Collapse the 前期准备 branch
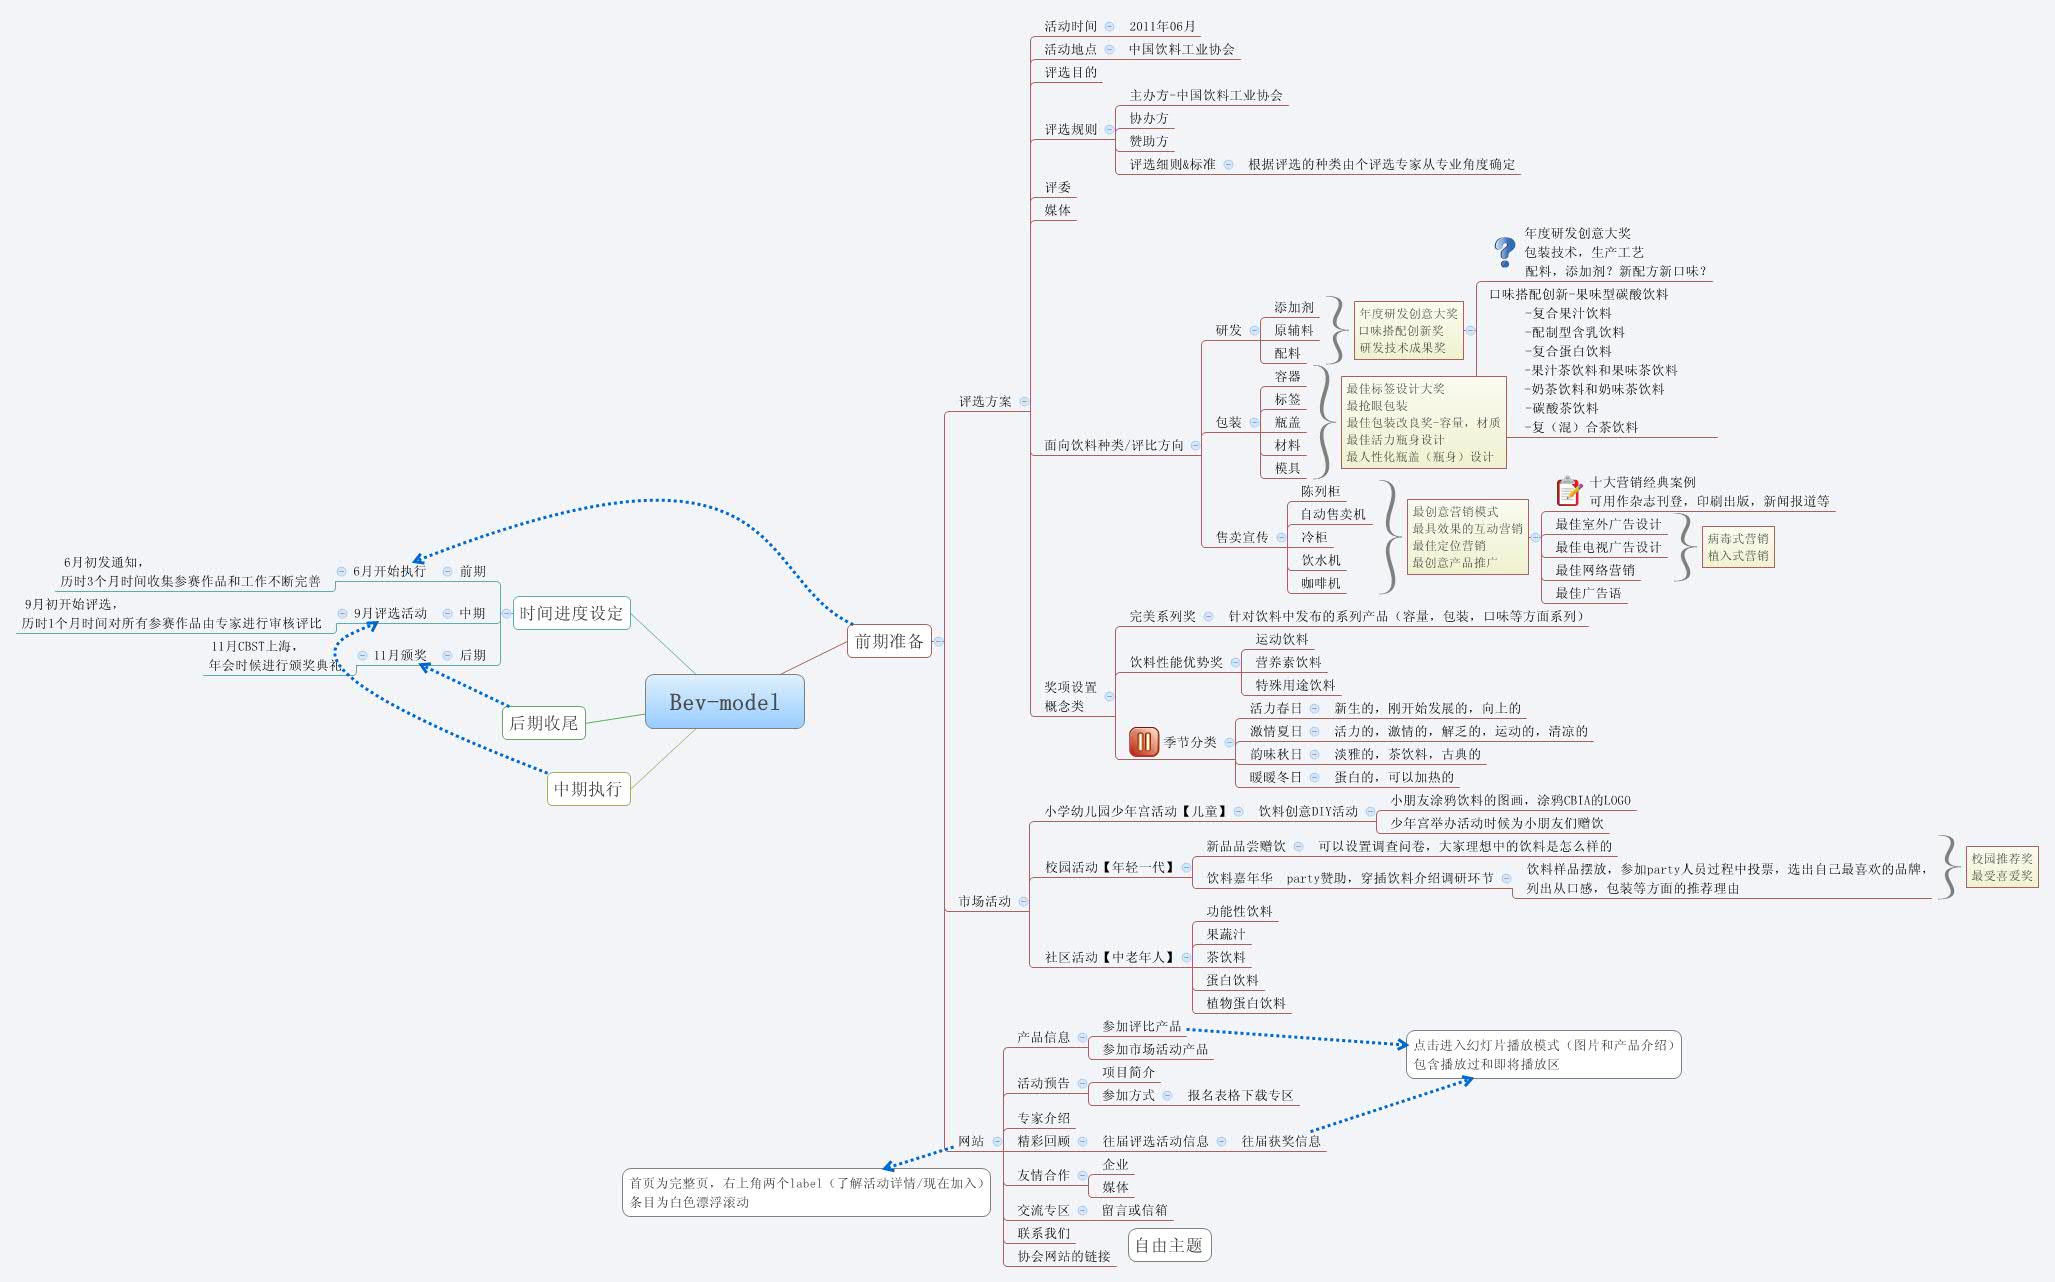Screen dimensions: 2055x1282 click(938, 641)
